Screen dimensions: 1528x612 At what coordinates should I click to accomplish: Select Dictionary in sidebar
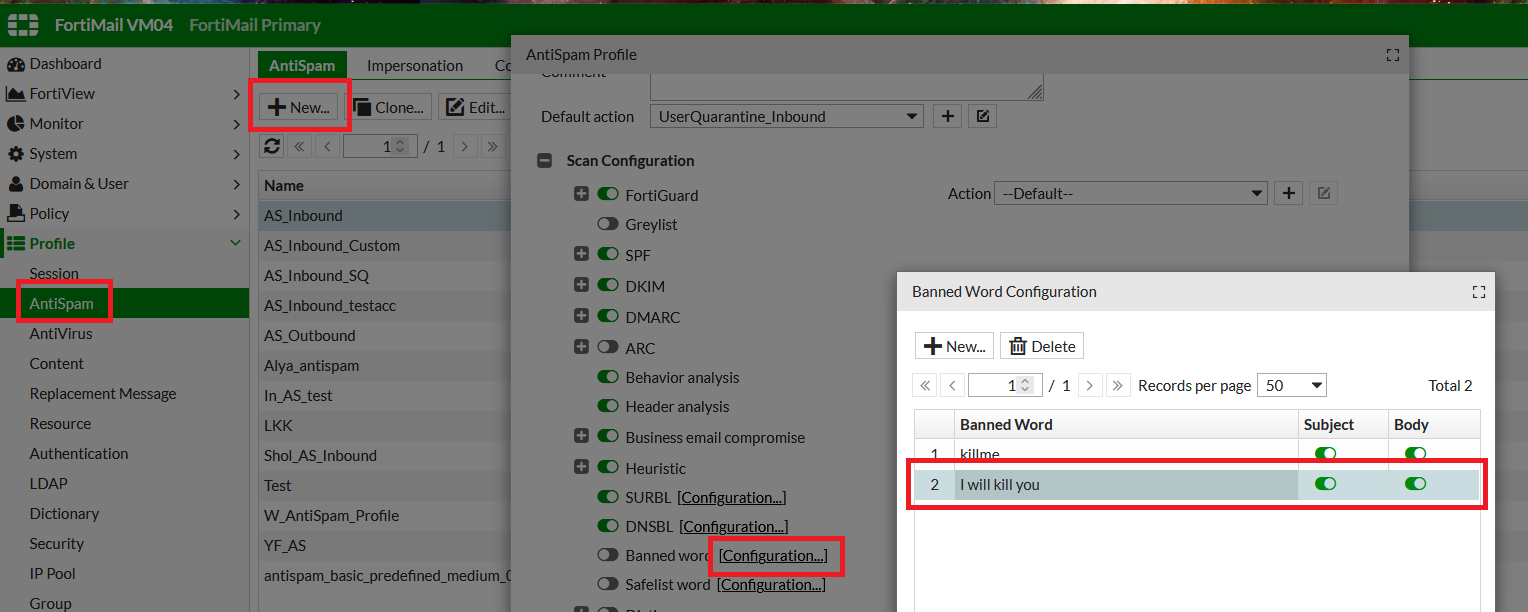64,514
